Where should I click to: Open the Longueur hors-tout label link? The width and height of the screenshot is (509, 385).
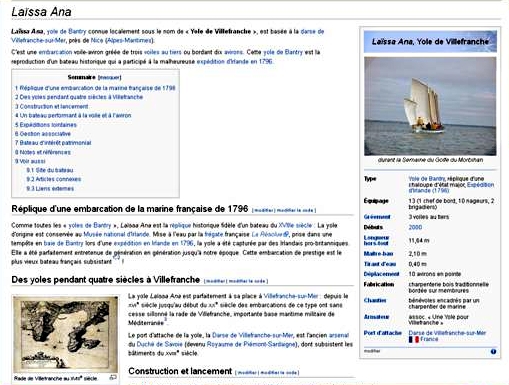[x=376, y=240]
